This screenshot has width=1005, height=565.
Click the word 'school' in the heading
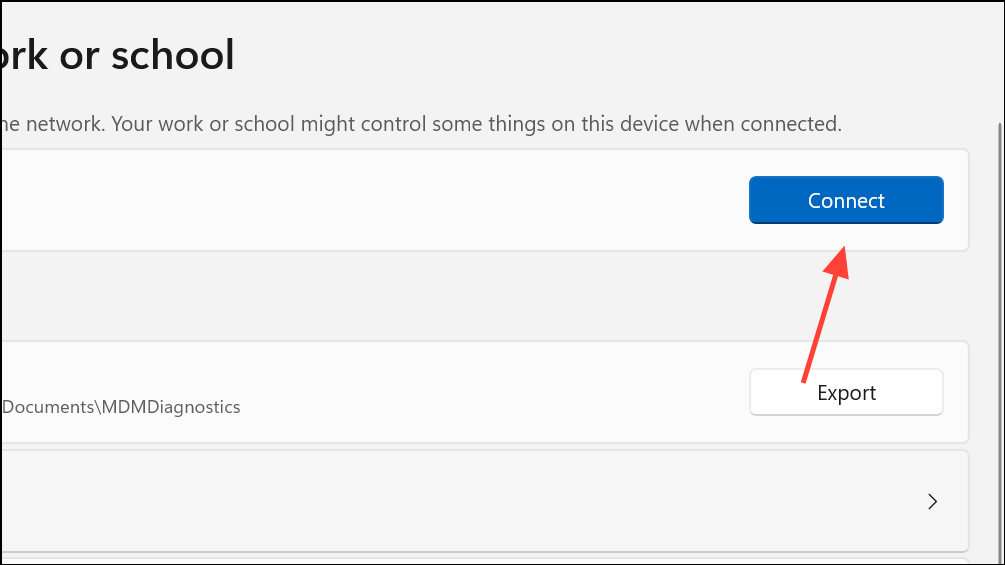(x=173, y=54)
